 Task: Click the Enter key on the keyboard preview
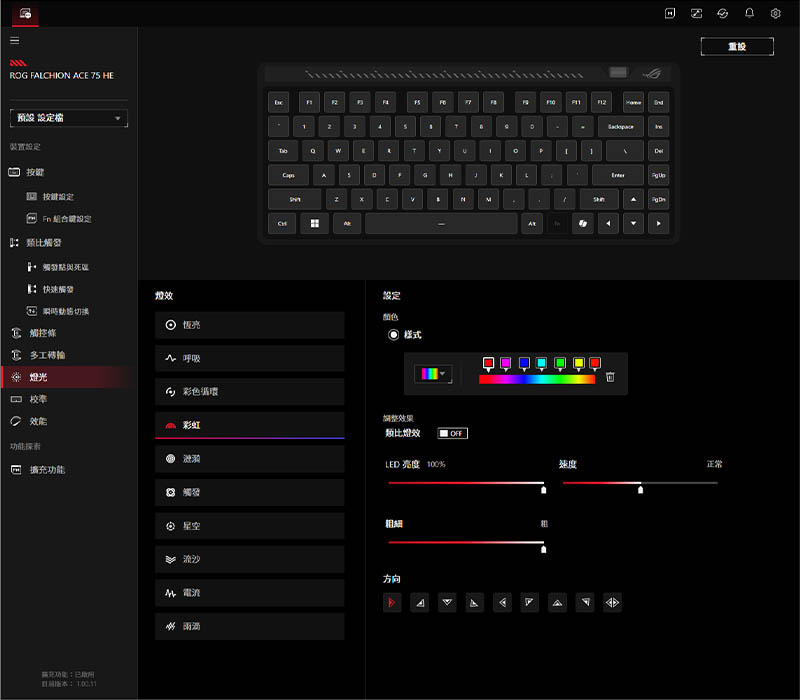point(618,175)
